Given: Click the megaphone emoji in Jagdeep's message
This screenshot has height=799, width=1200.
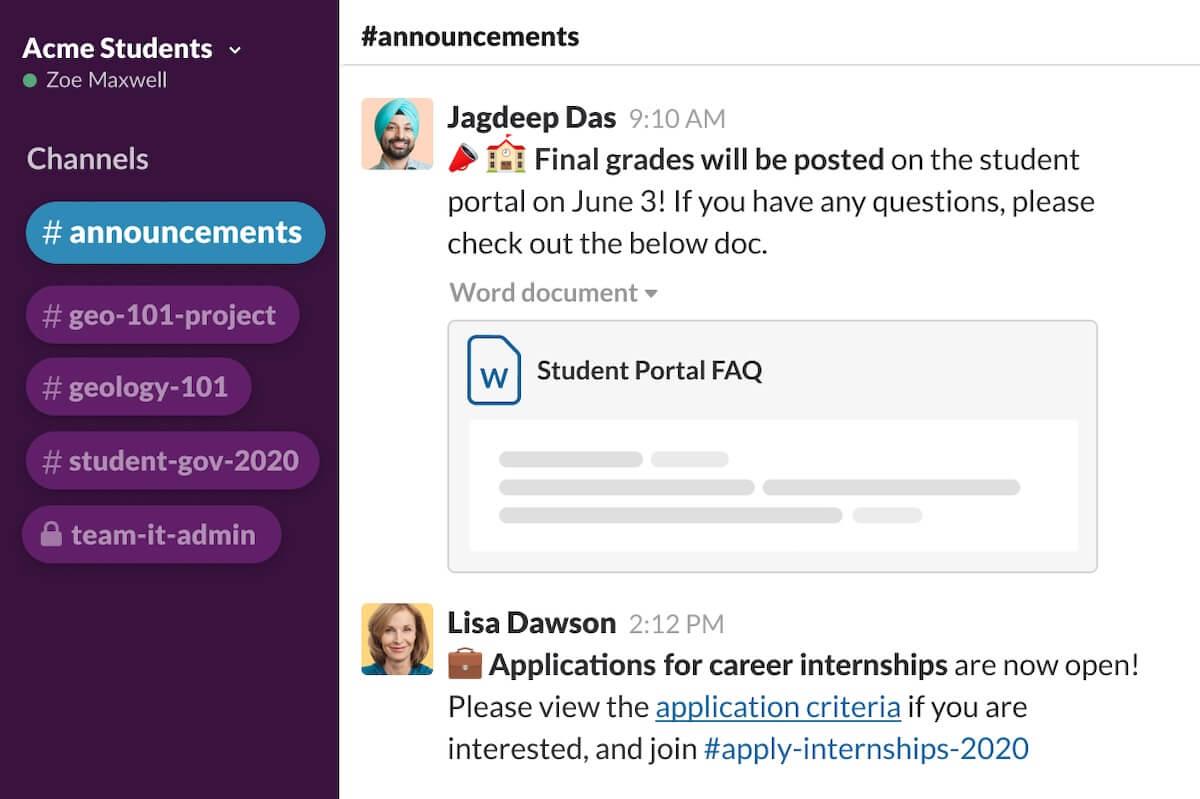Looking at the screenshot, I should 463,159.
